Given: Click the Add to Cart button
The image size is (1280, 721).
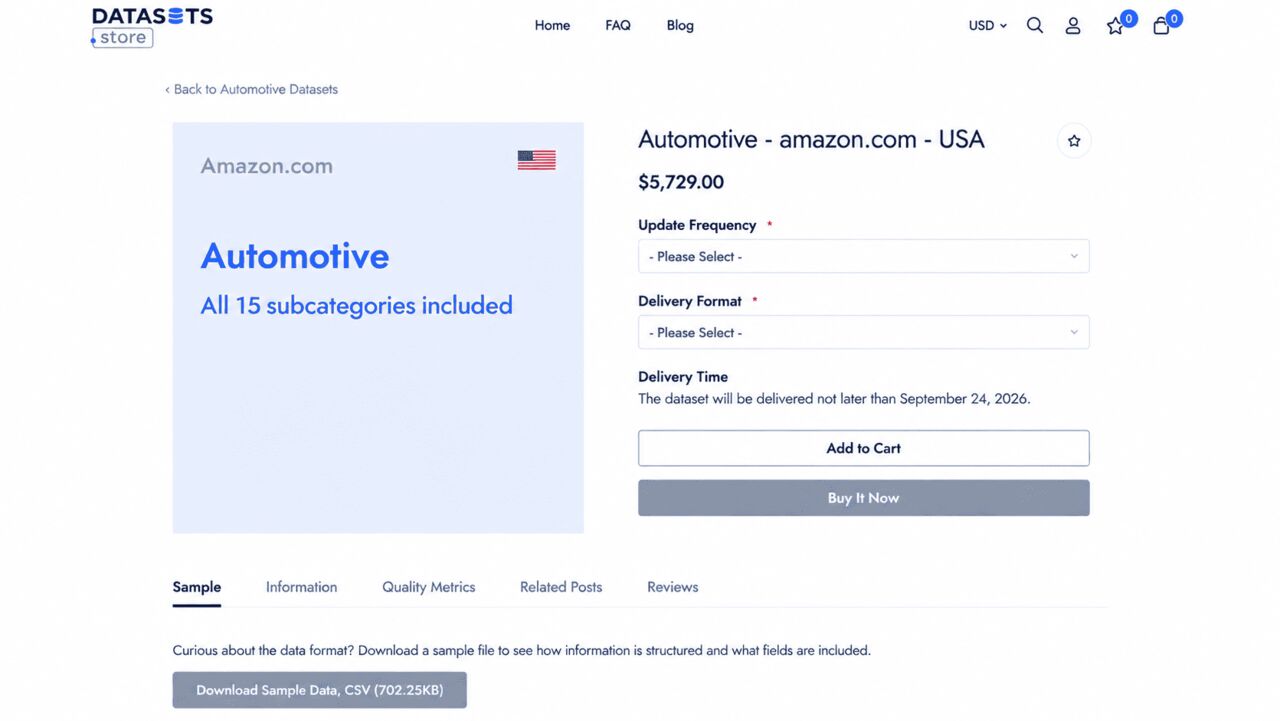Looking at the screenshot, I should [863, 448].
